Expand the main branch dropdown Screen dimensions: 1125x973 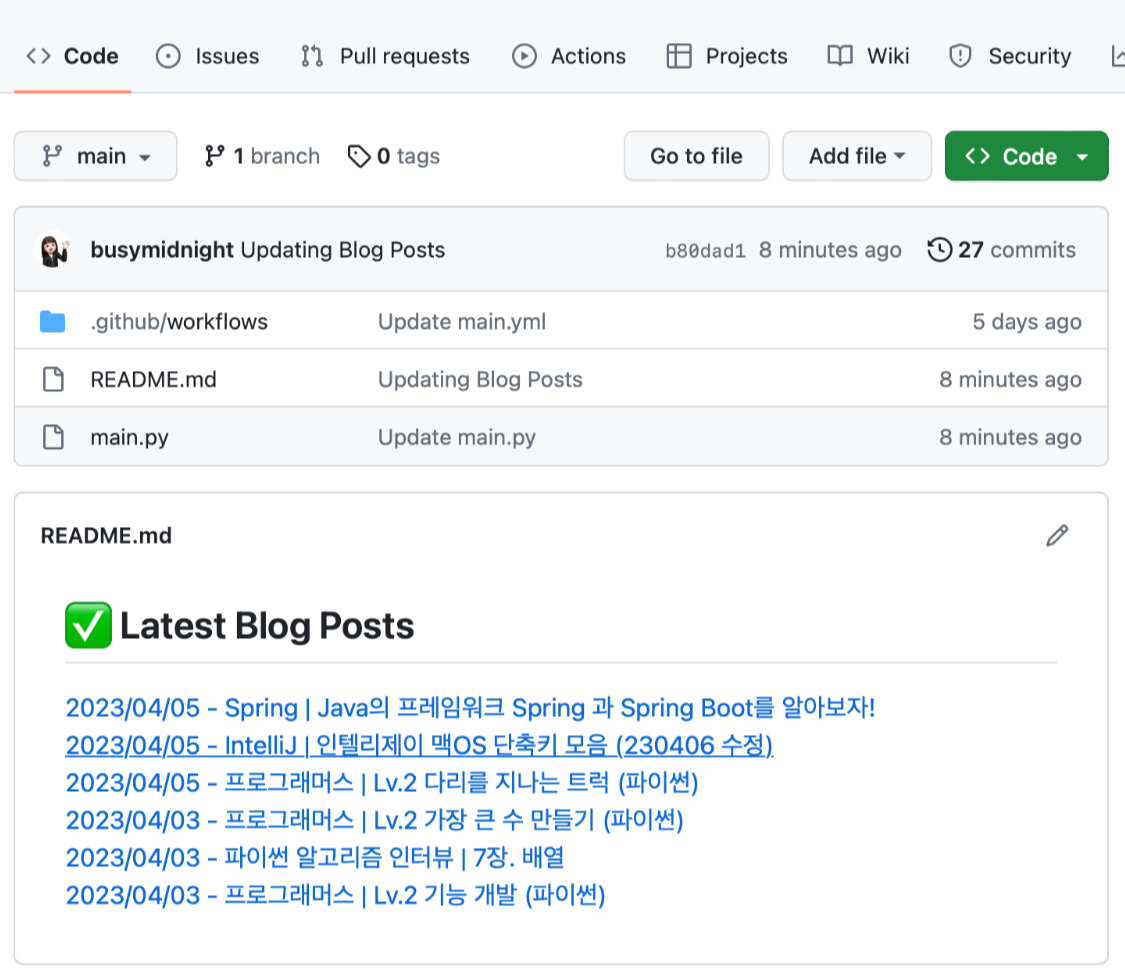click(x=95, y=156)
